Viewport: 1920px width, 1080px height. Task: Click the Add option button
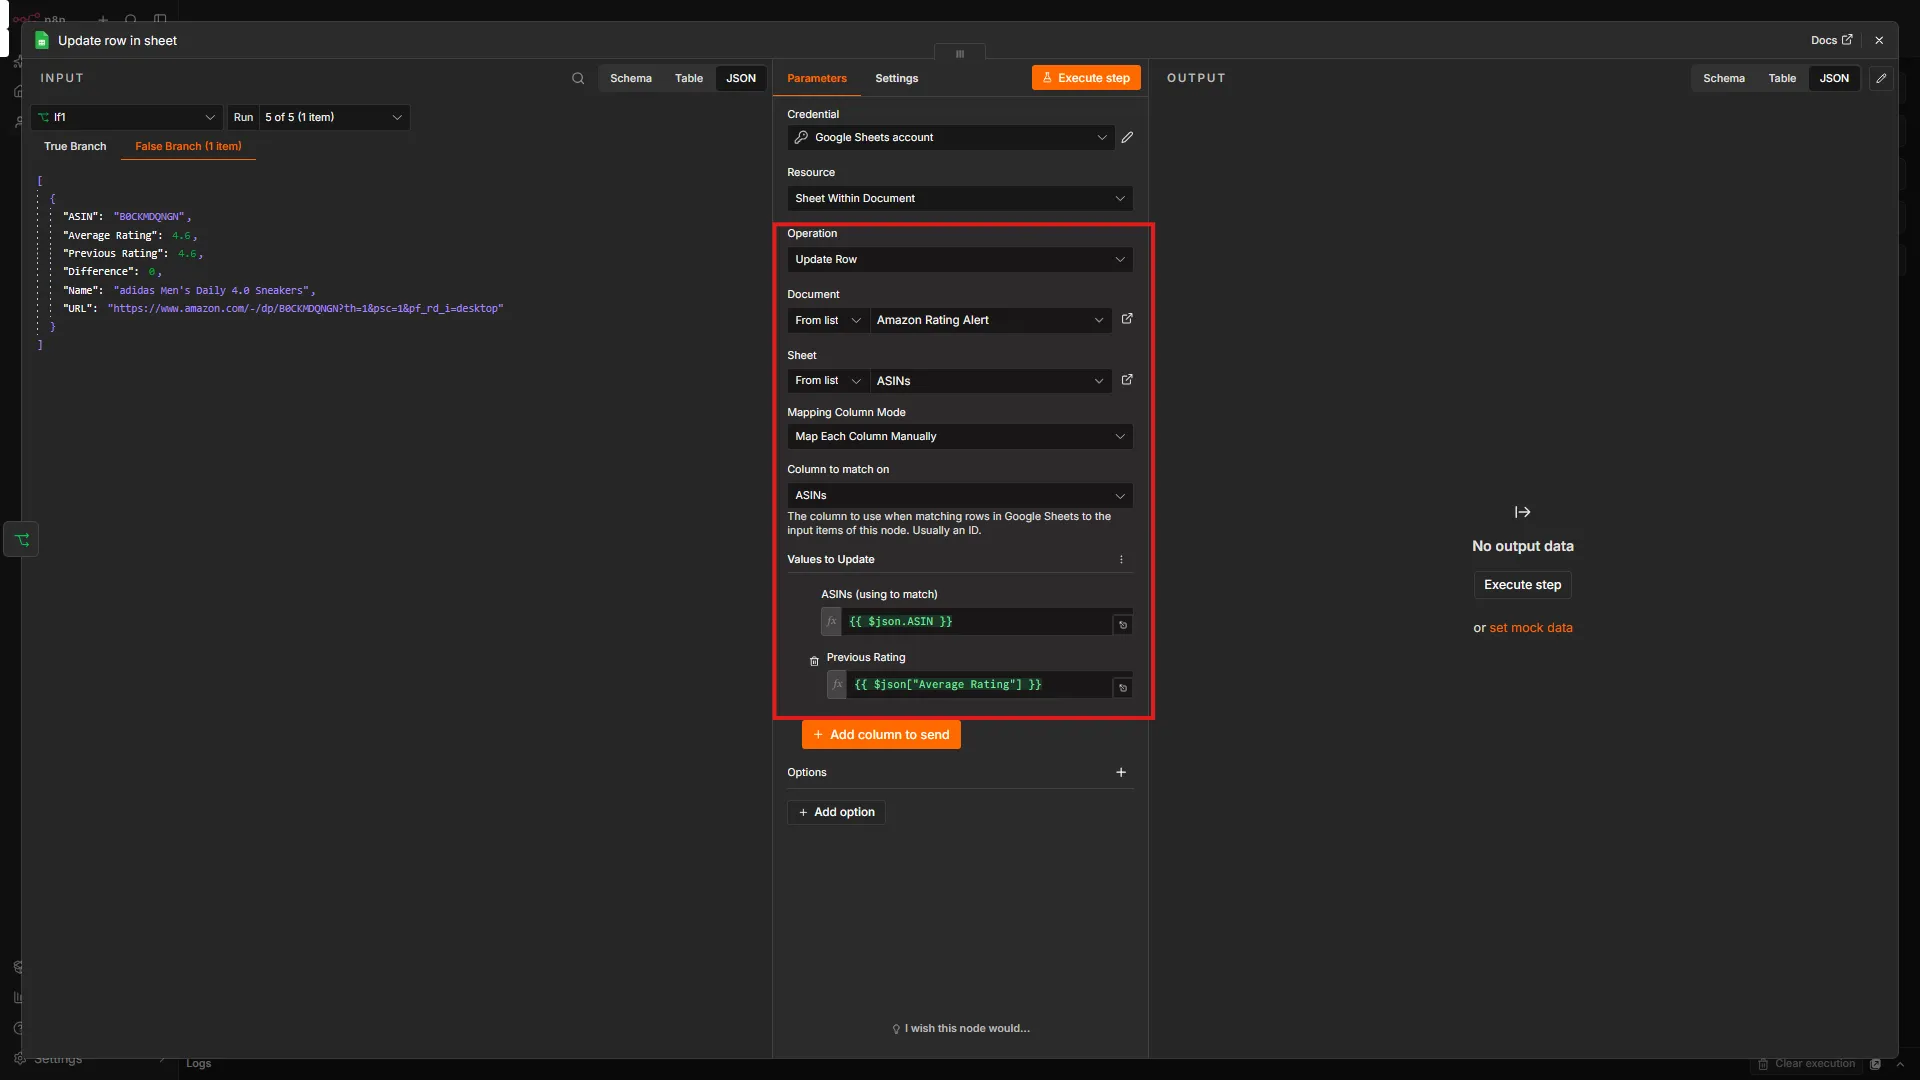(836, 812)
